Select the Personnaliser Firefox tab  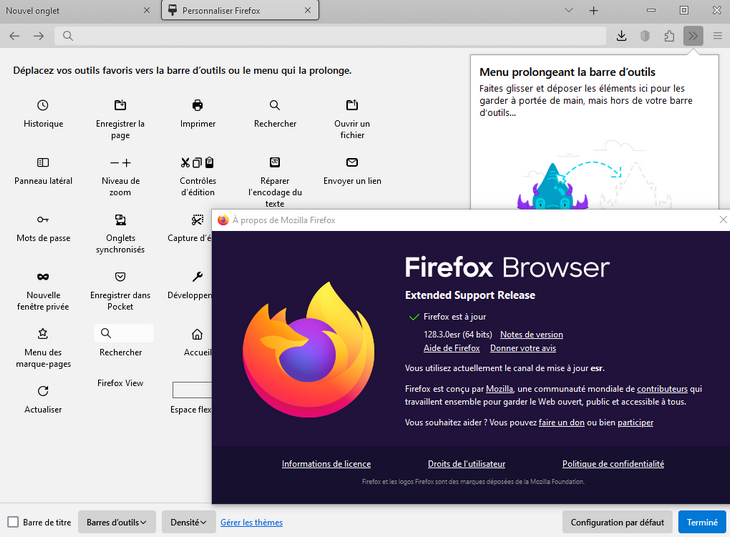click(x=240, y=10)
